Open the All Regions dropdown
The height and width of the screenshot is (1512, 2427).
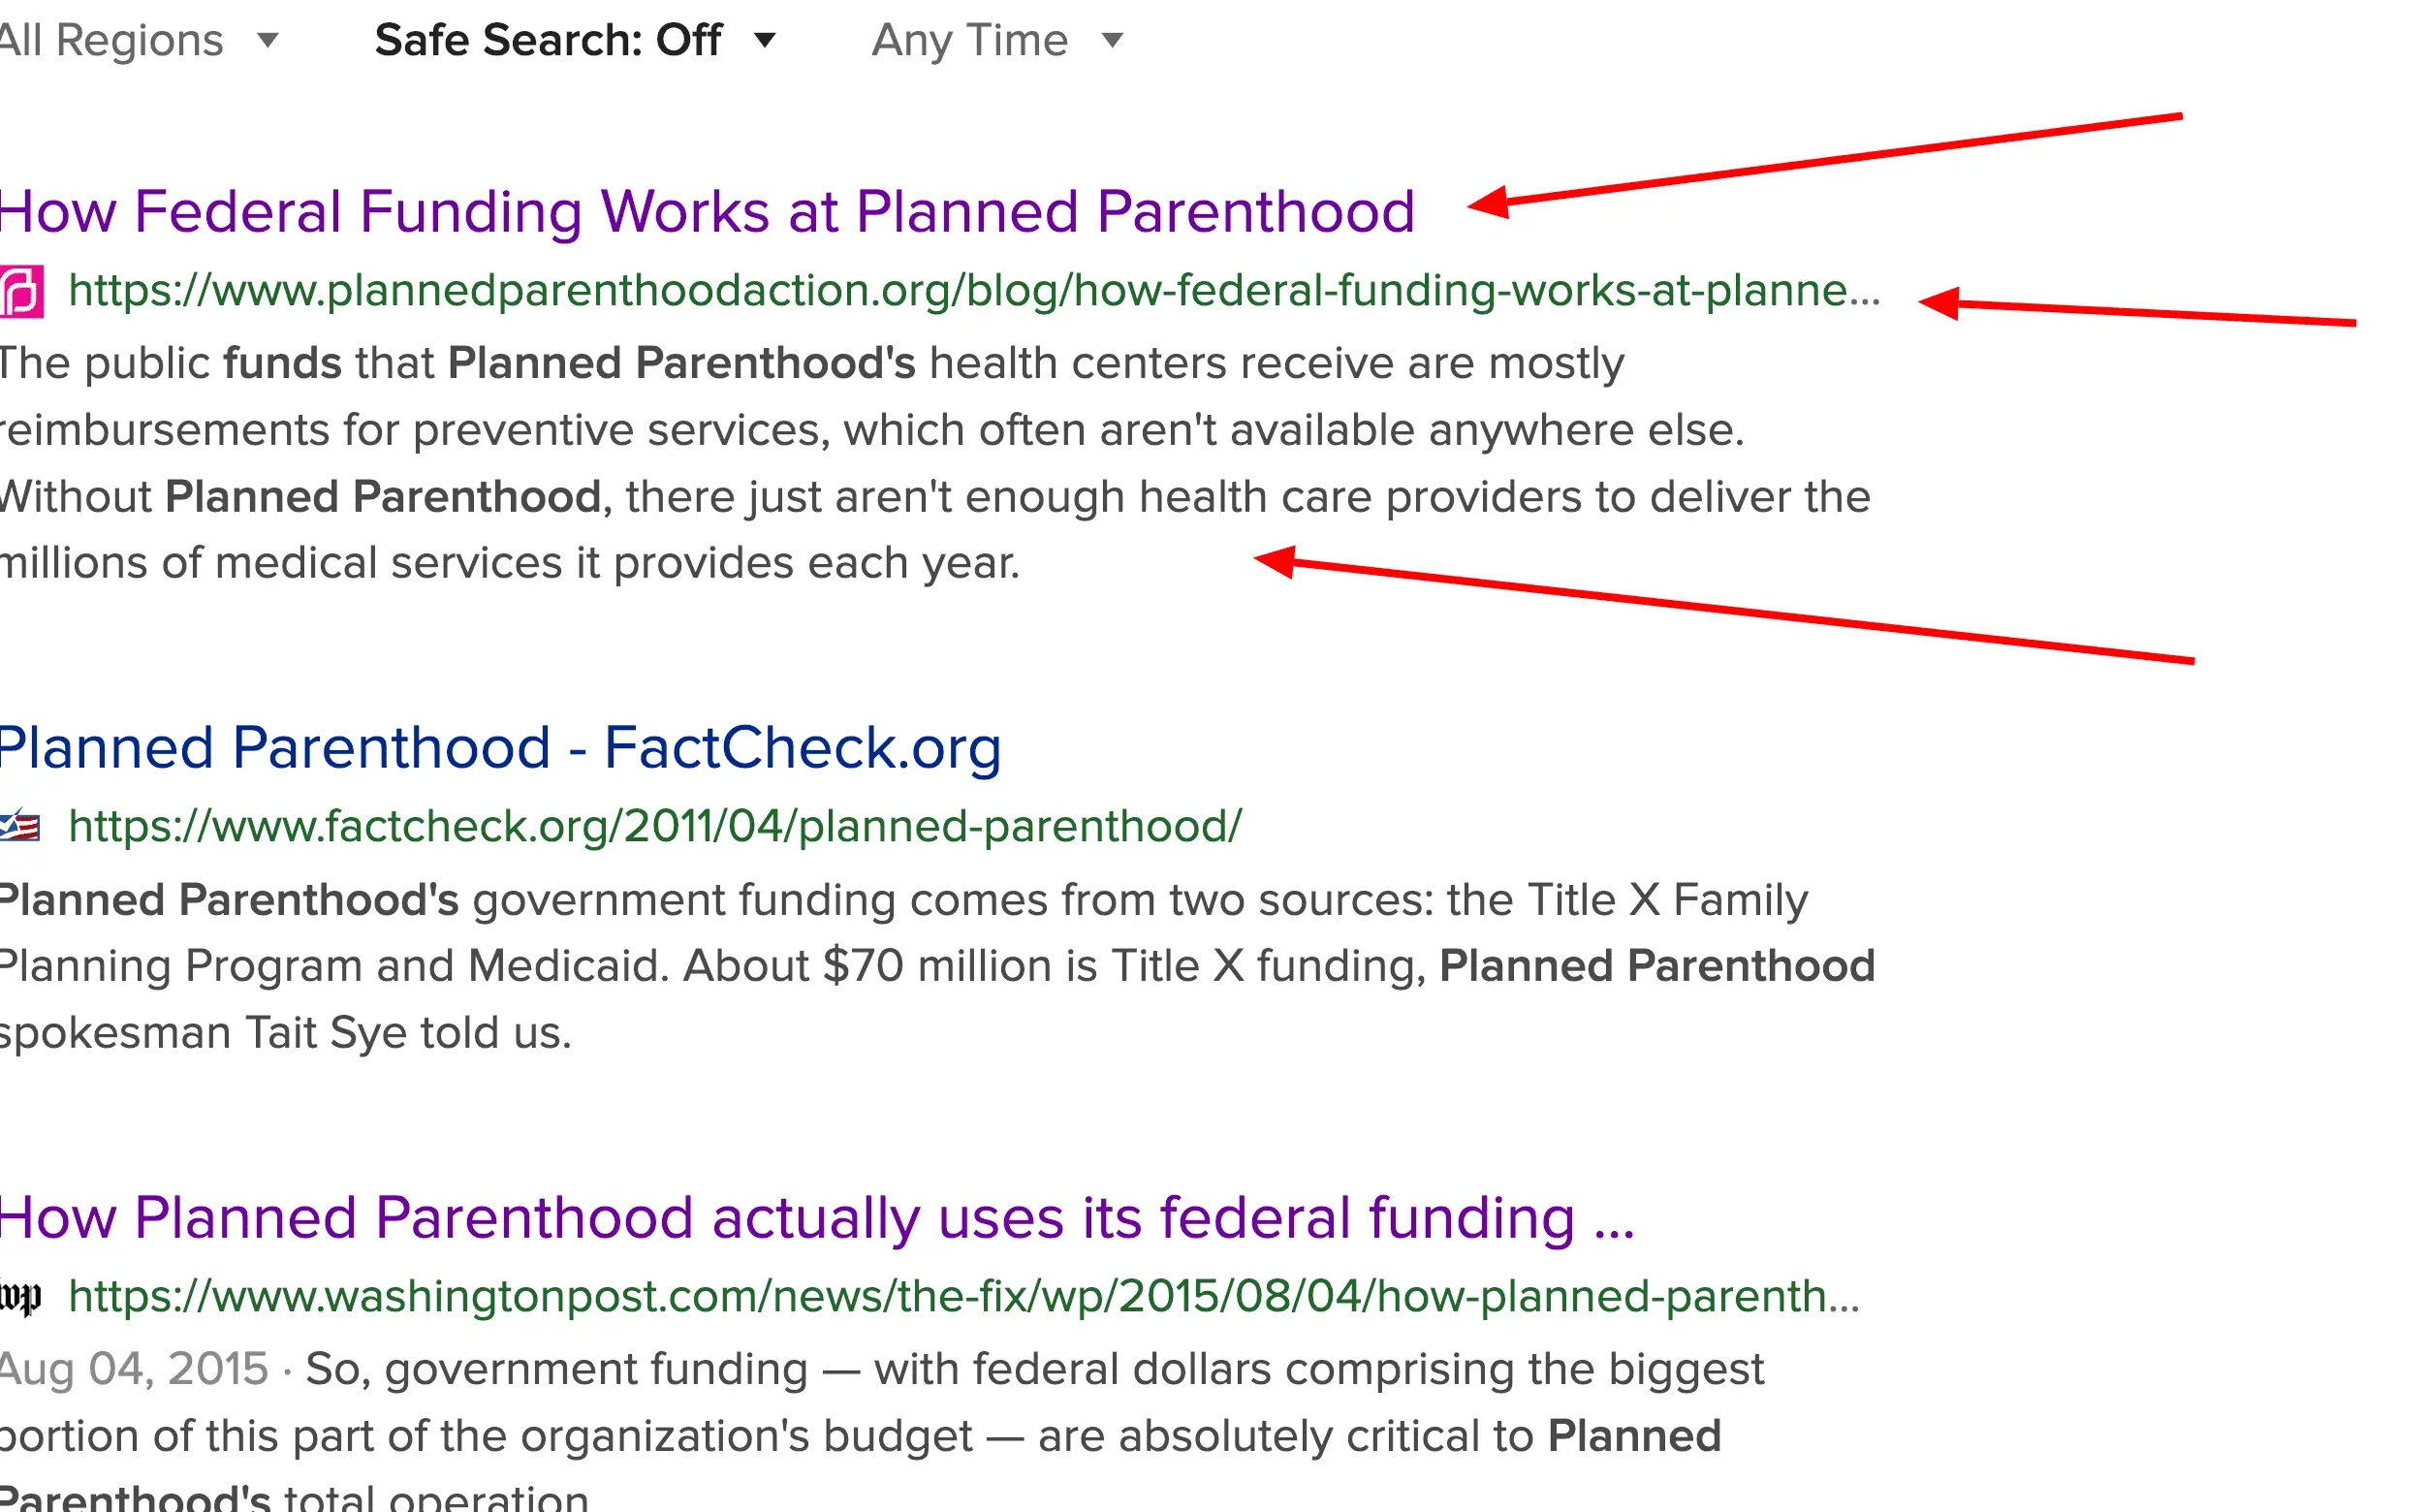112,41
